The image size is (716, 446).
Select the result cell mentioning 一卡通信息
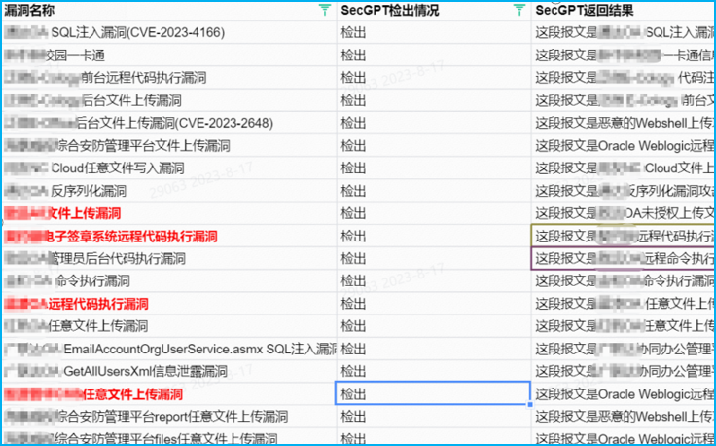[x=623, y=55]
